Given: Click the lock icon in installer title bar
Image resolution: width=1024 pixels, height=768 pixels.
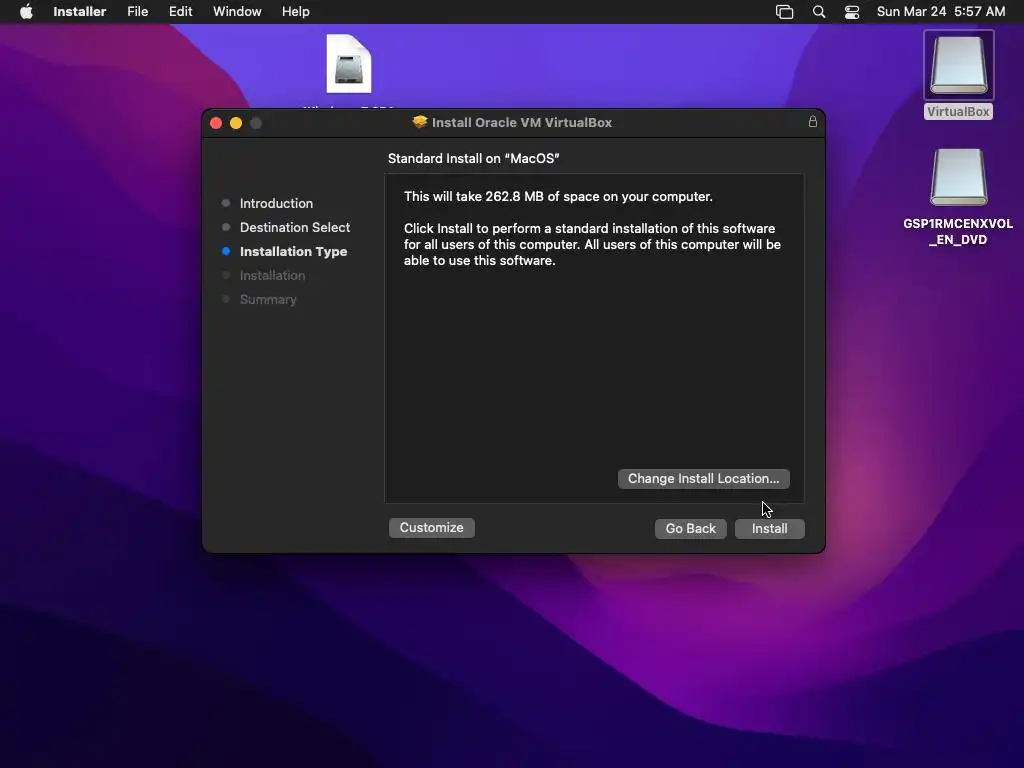Looking at the screenshot, I should coord(812,121).
